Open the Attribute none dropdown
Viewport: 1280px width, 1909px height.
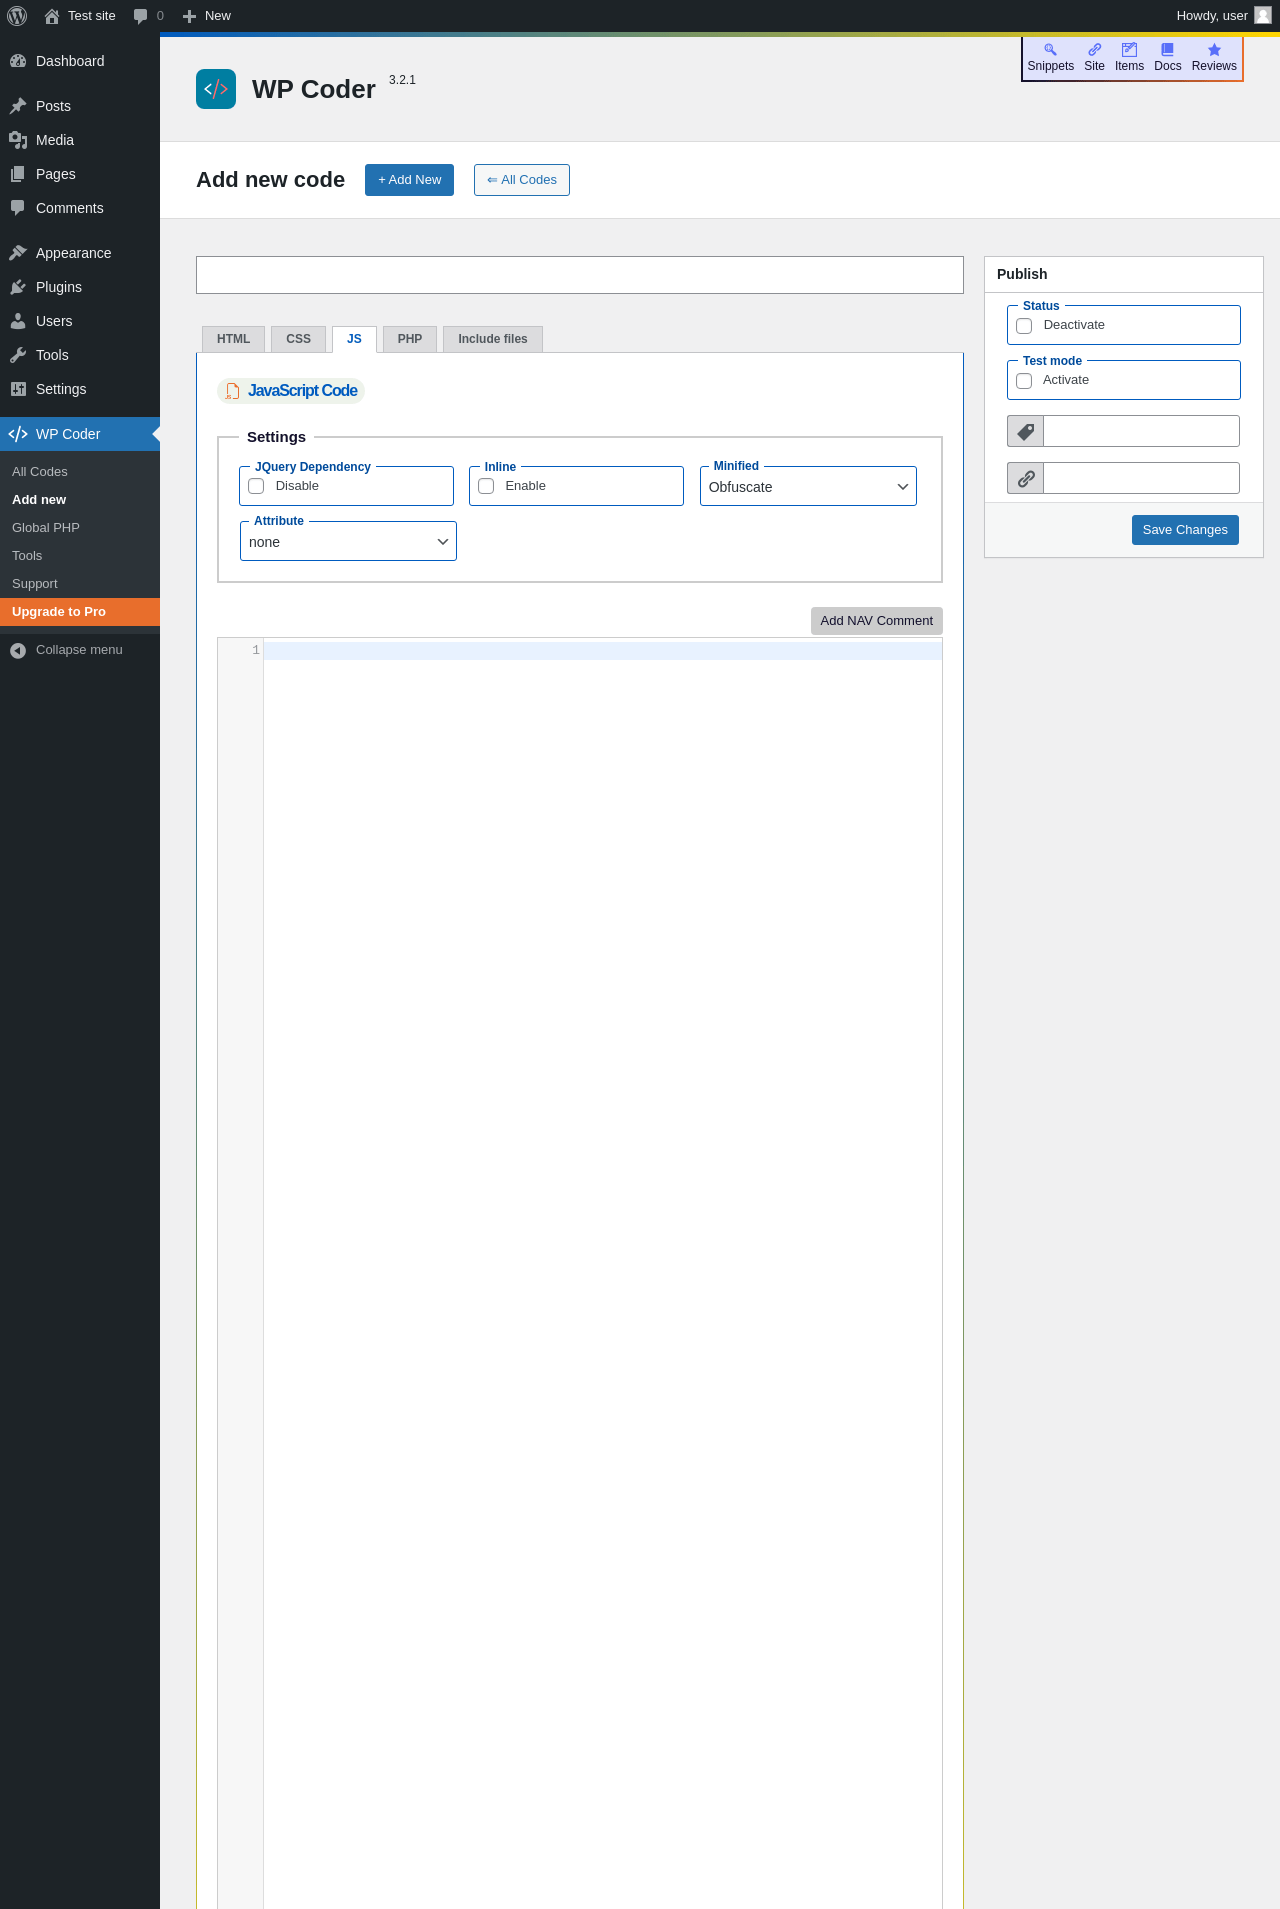pos(348,542)
